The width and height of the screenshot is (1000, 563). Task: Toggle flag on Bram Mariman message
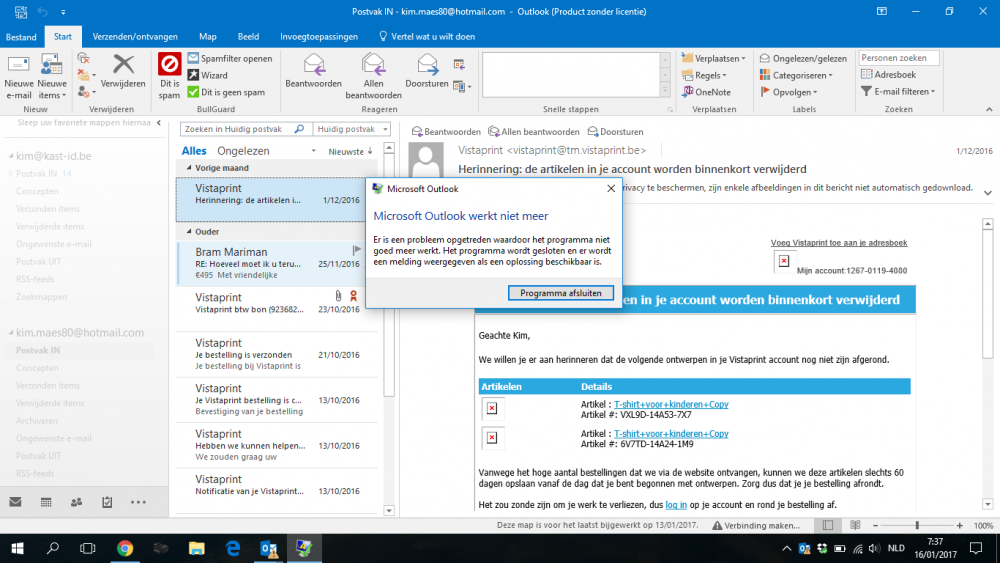tap(357, 249)
